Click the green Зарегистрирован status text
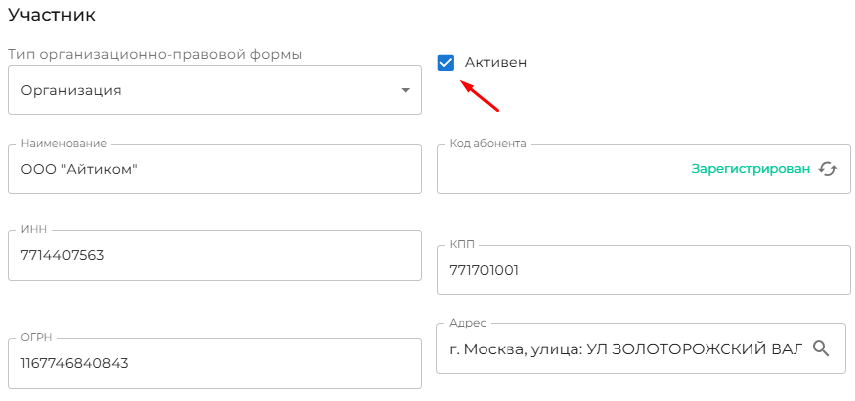855x401 pixels. (750, 169)
